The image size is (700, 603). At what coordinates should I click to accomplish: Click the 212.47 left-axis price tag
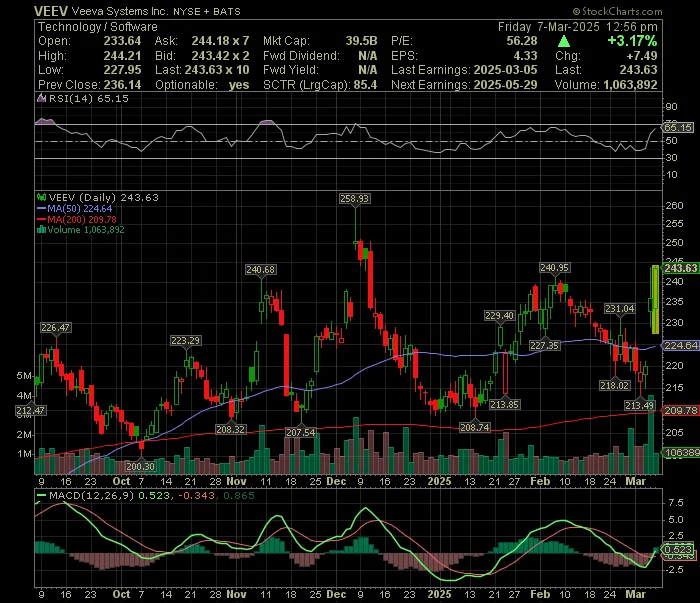coord(30,411)
